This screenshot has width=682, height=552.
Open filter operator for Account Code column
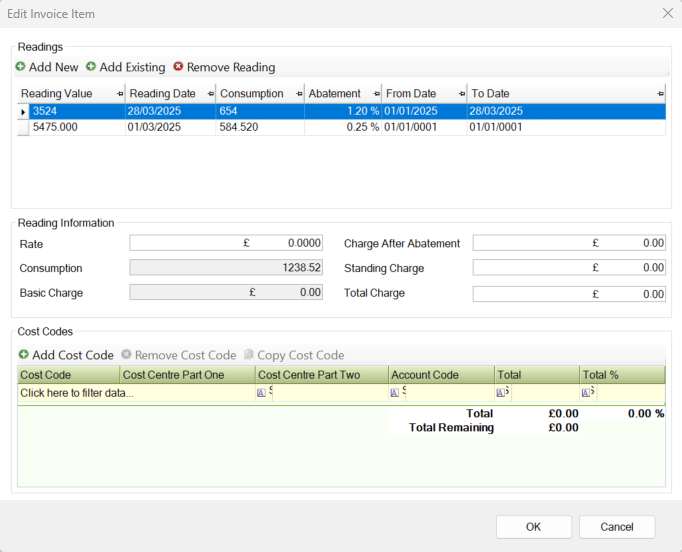click(x=395, y=393)
